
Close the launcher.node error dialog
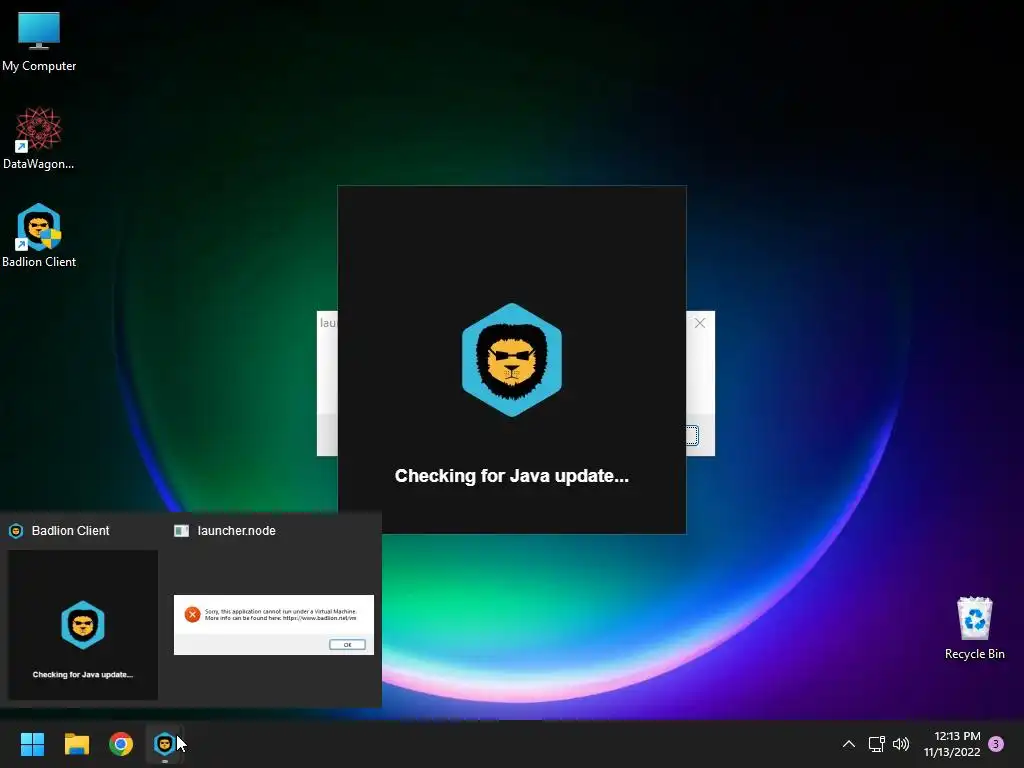point(699,323)
